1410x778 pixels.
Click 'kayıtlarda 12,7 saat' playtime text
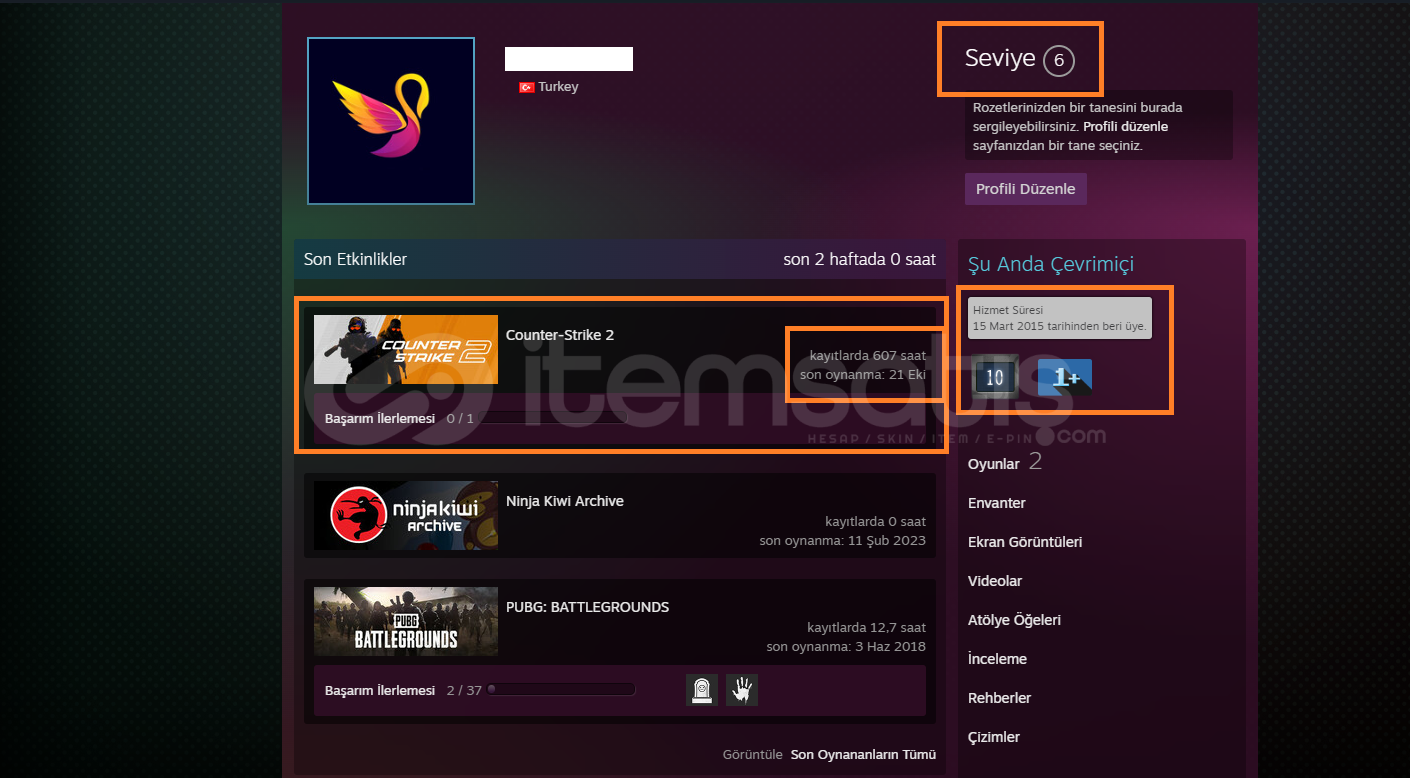click(866, 627)
